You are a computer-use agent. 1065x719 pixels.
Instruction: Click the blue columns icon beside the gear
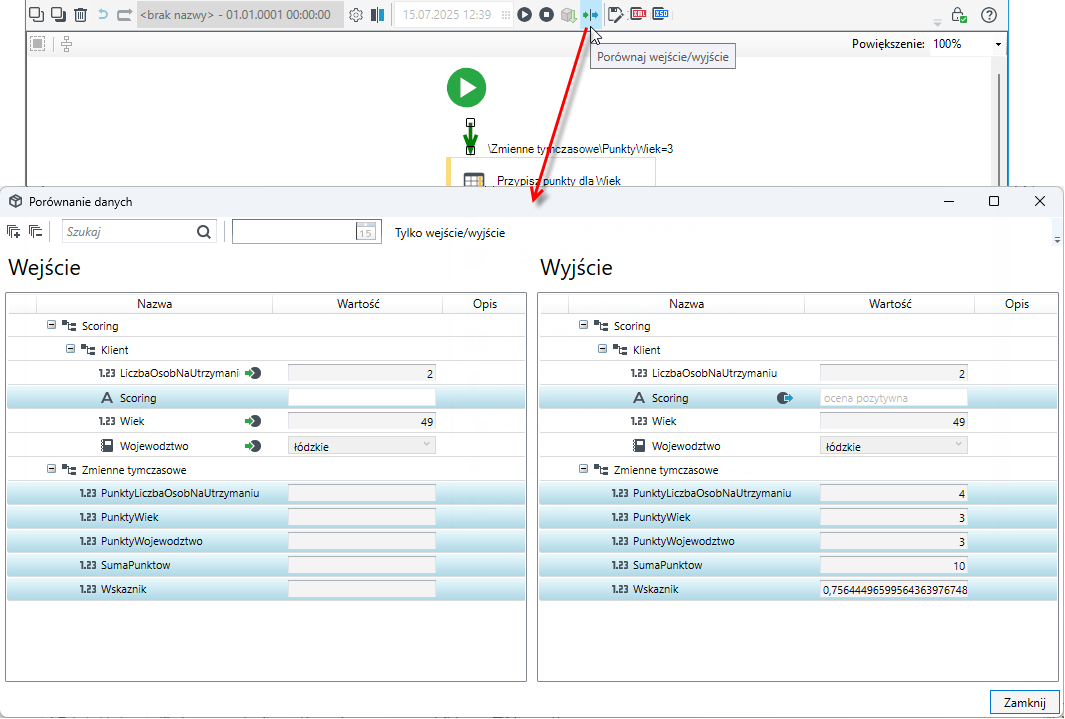tap(378, 14)
